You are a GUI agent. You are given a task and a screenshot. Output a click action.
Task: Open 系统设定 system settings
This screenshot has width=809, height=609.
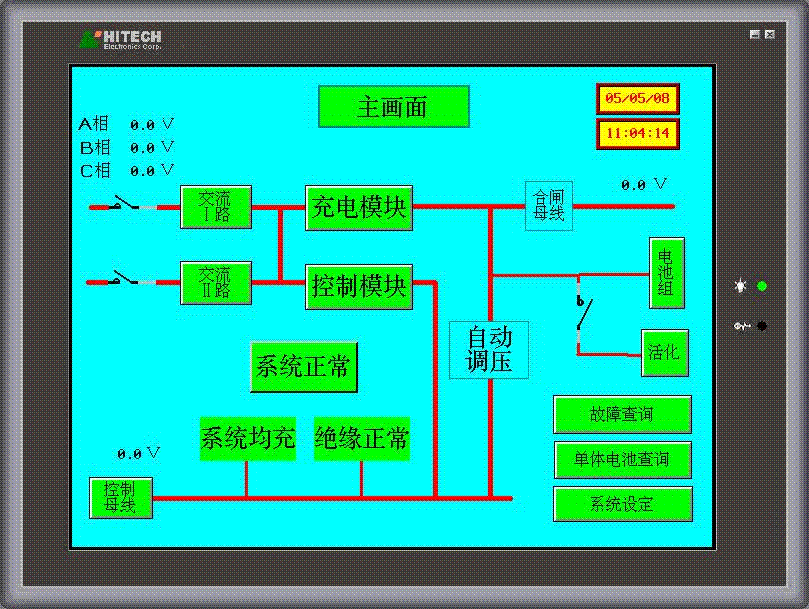click(x=622, y=504)
